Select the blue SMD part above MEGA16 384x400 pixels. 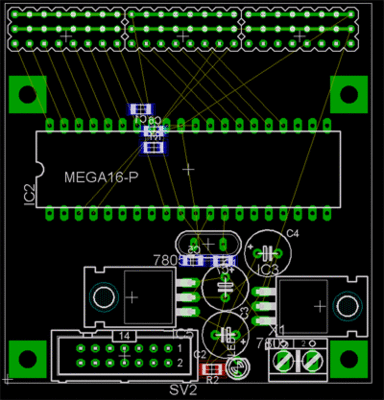coord(142,109)
